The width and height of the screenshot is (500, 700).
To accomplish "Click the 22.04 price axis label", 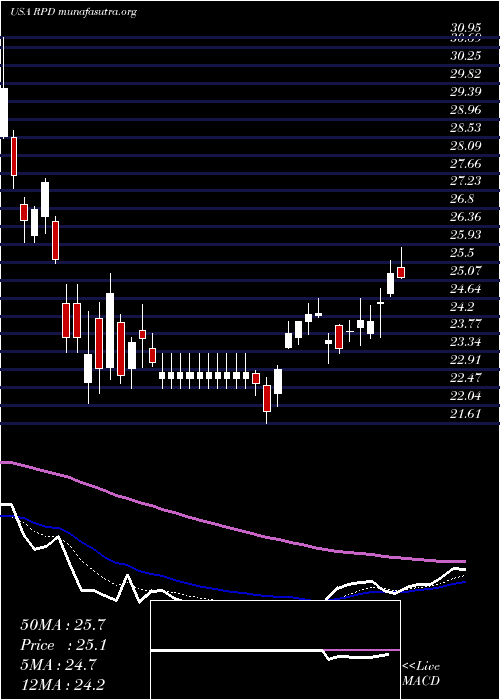I will (x=465, y=396).
